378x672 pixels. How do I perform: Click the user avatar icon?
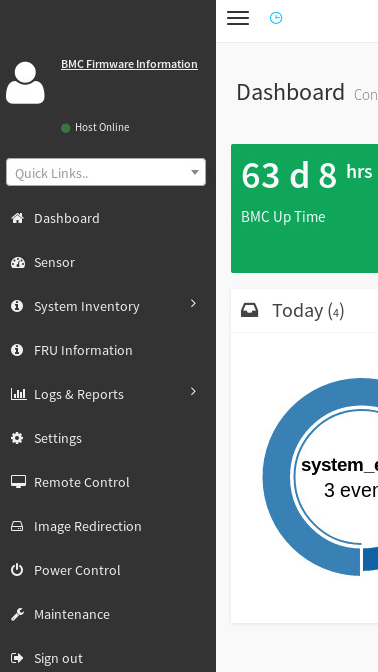point(25,83)
